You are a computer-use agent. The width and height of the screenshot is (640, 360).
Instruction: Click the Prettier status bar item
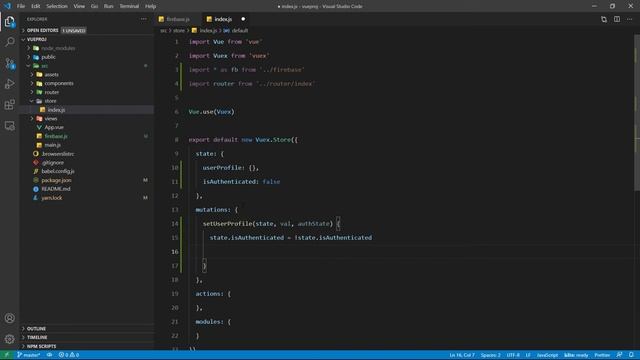point(602,355)
